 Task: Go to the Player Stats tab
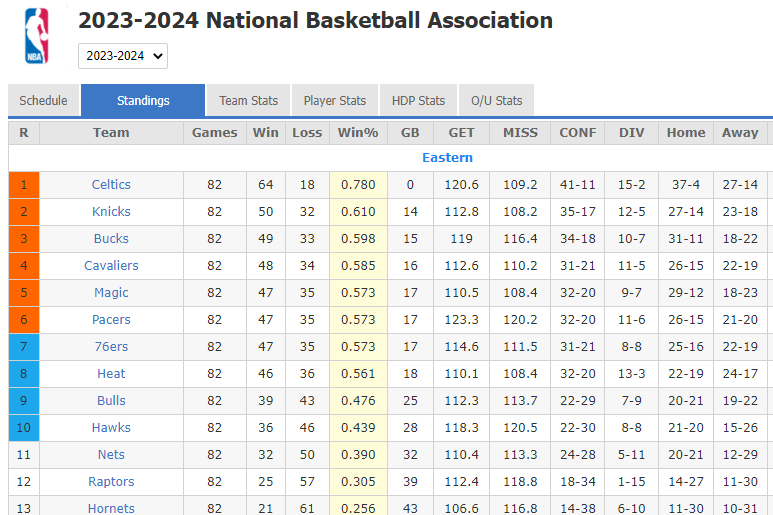point(335,100)
